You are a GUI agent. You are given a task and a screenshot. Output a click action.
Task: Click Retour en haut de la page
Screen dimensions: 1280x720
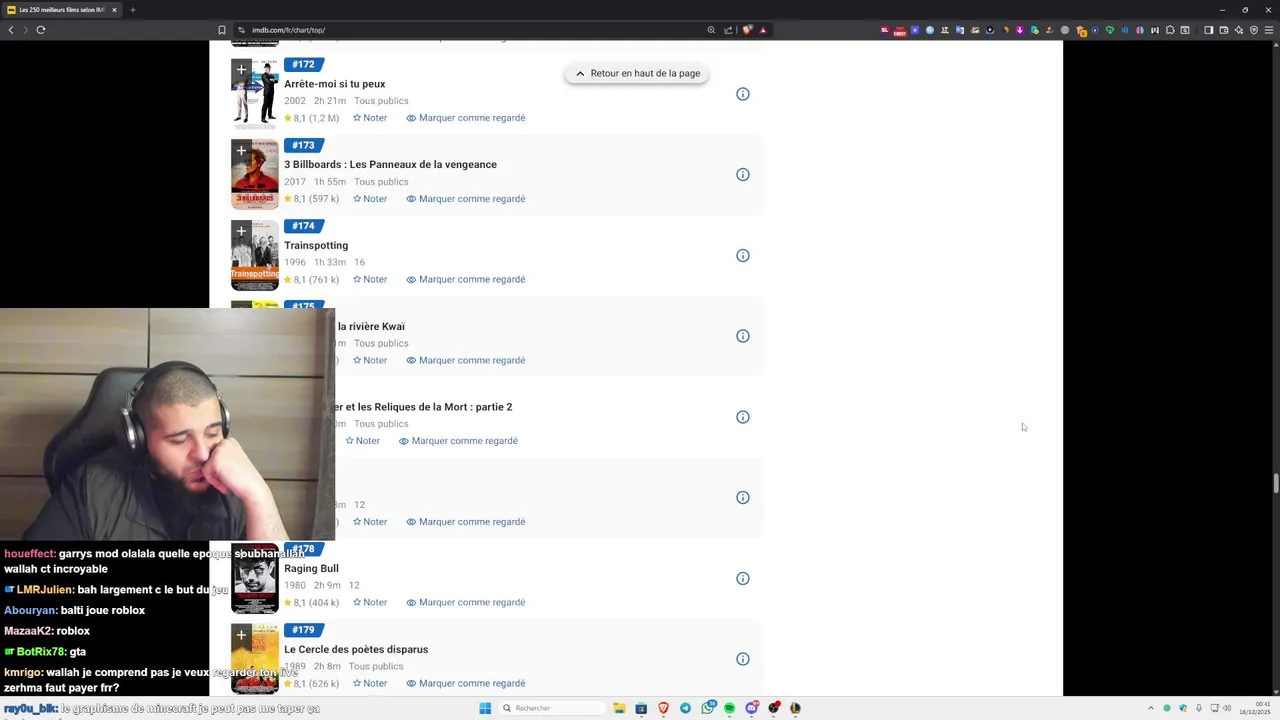pyautogui.click(x=636, y=73)
